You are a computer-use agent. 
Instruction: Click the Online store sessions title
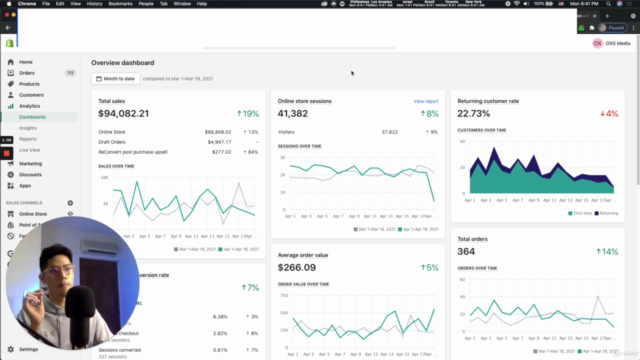(x=304, y=101)
